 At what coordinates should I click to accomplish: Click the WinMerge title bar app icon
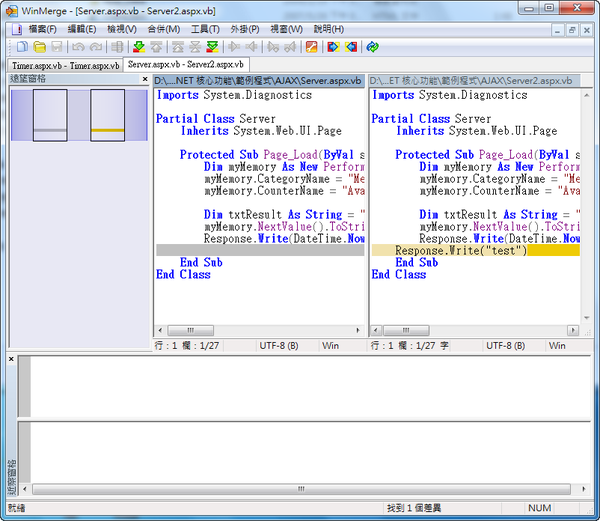click(x=11, y=11)
